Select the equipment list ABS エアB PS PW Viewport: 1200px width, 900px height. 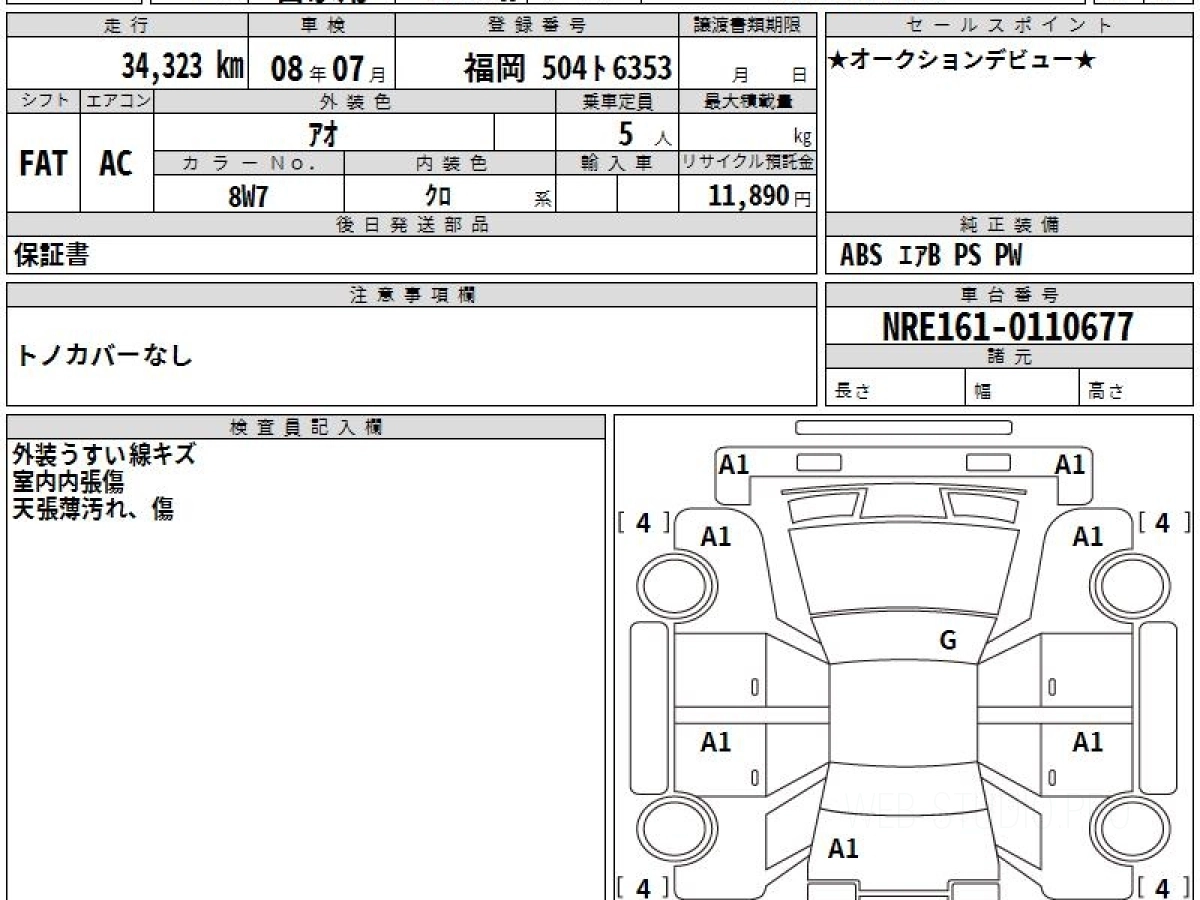(x=931, y=256)
